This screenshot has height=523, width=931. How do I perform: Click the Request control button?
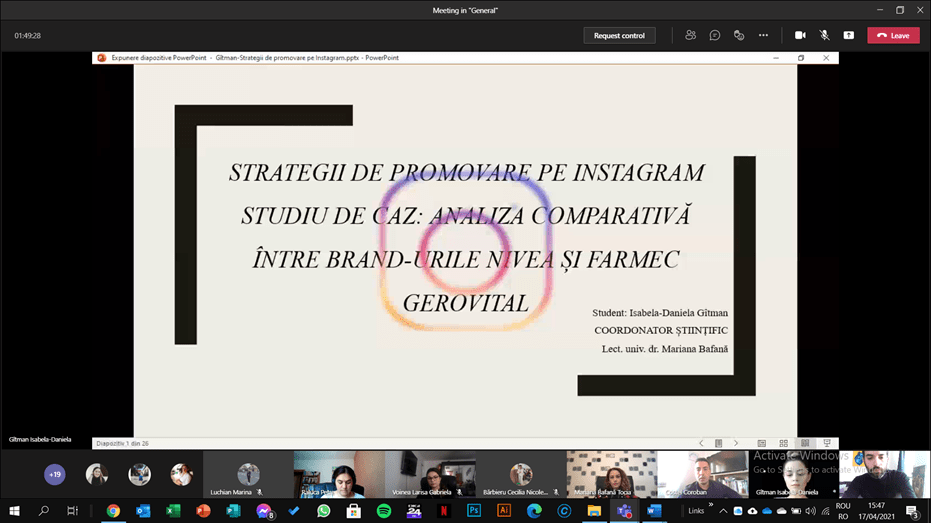click(x=619, y=35)
